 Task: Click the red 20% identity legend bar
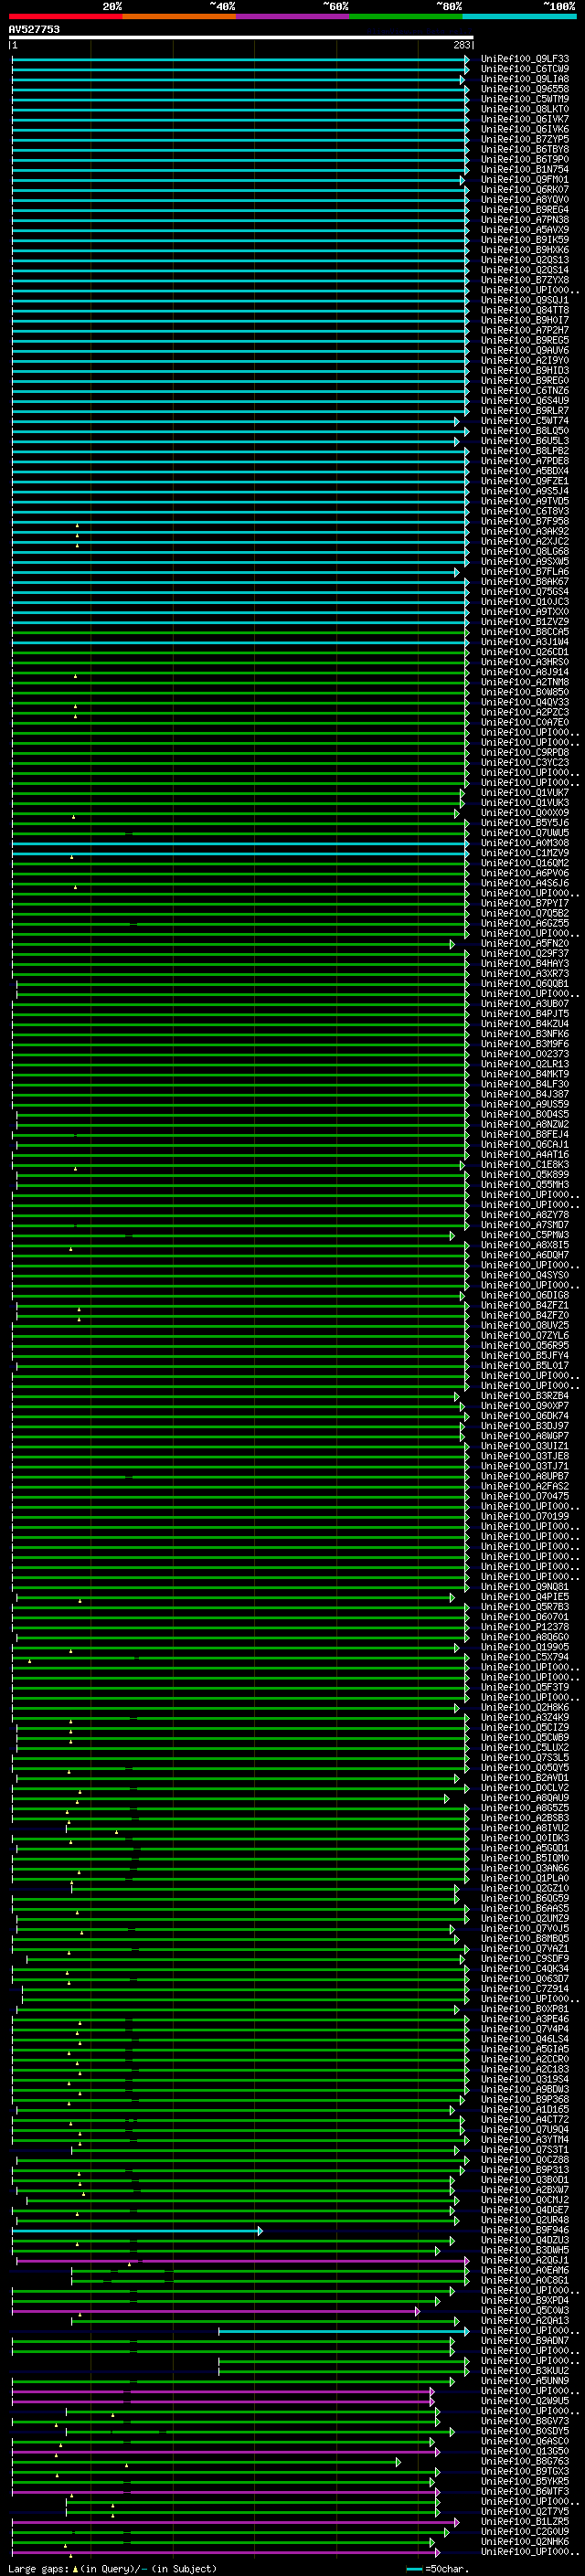tap(65, 16)
